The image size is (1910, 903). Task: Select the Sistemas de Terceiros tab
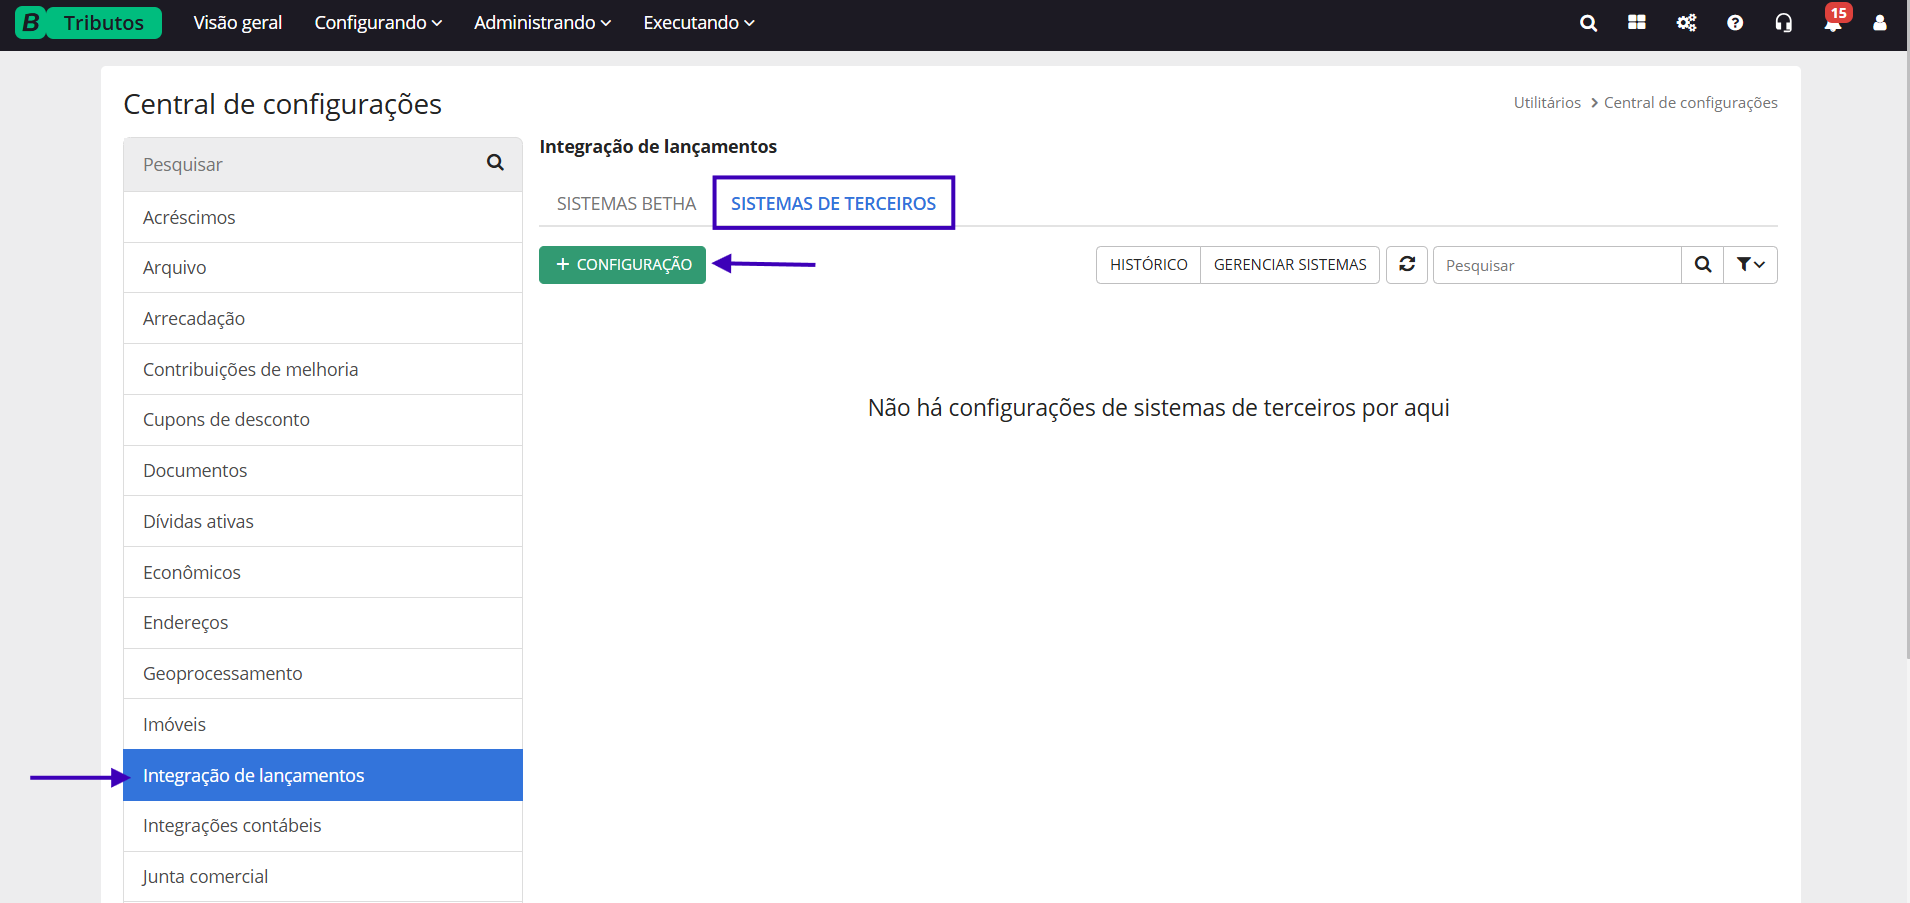pyautogui.click(x=833, y=204)
